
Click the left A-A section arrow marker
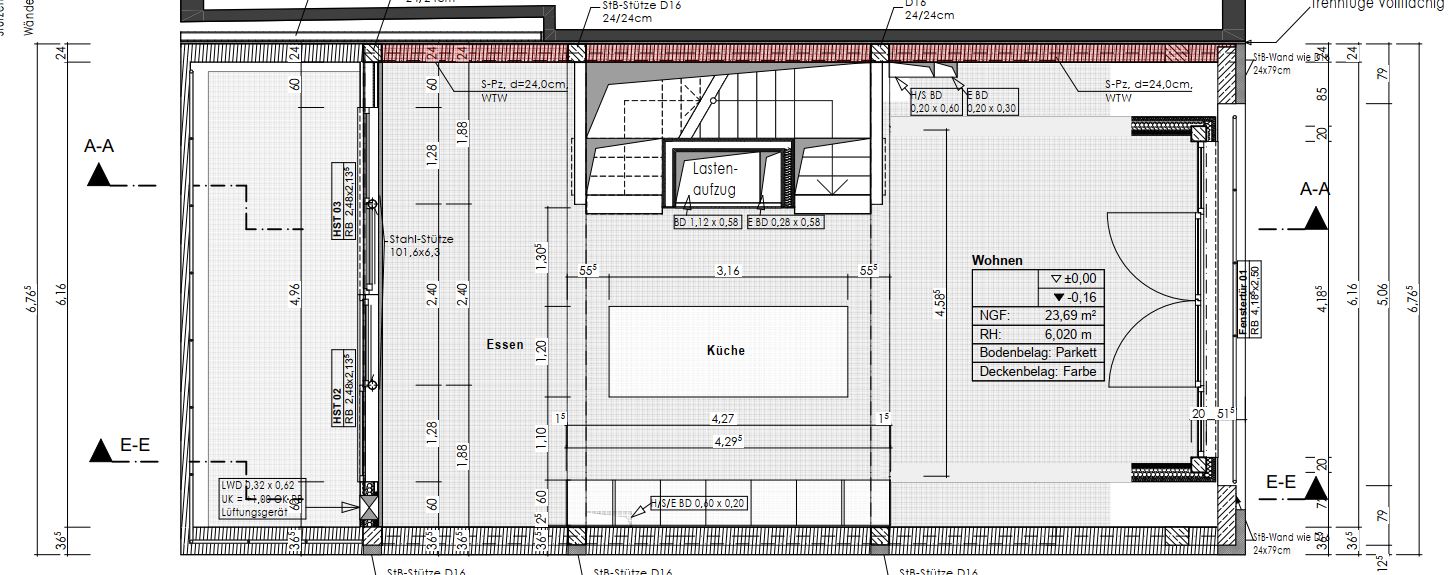tap(99, 176)
